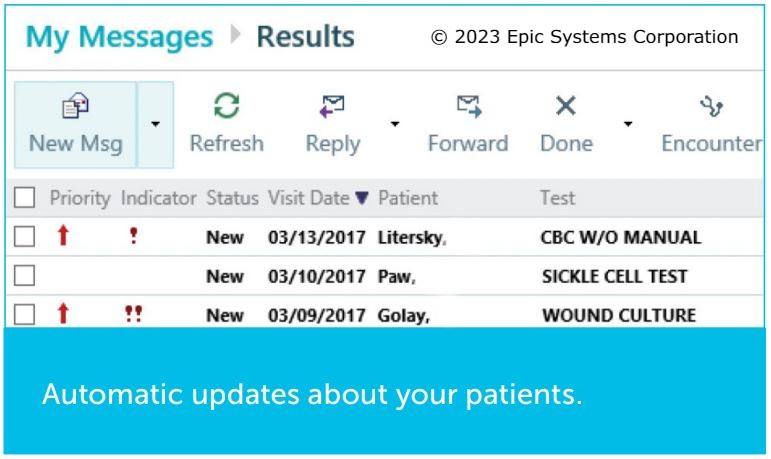
Task: Click the red priority arrow for Litersky
Action: [x=63, y=238]
